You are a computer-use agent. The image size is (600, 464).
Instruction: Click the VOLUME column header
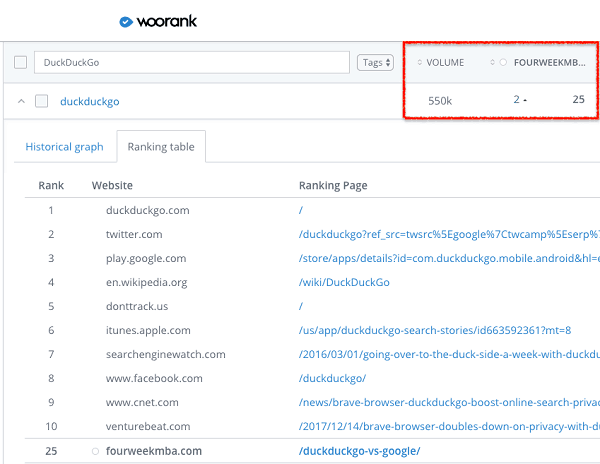445,63
